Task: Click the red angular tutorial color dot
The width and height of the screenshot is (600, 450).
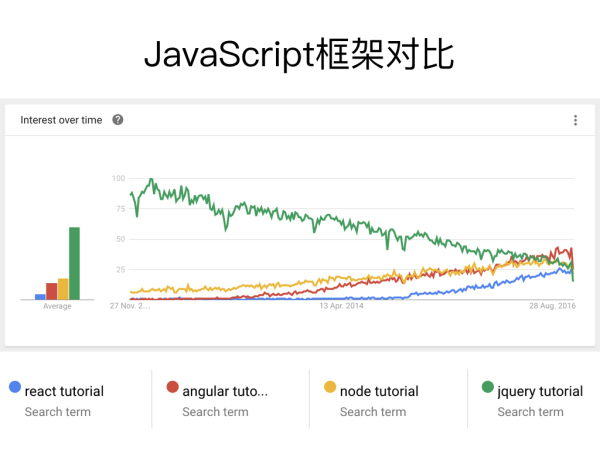Action: pos(173,387)
